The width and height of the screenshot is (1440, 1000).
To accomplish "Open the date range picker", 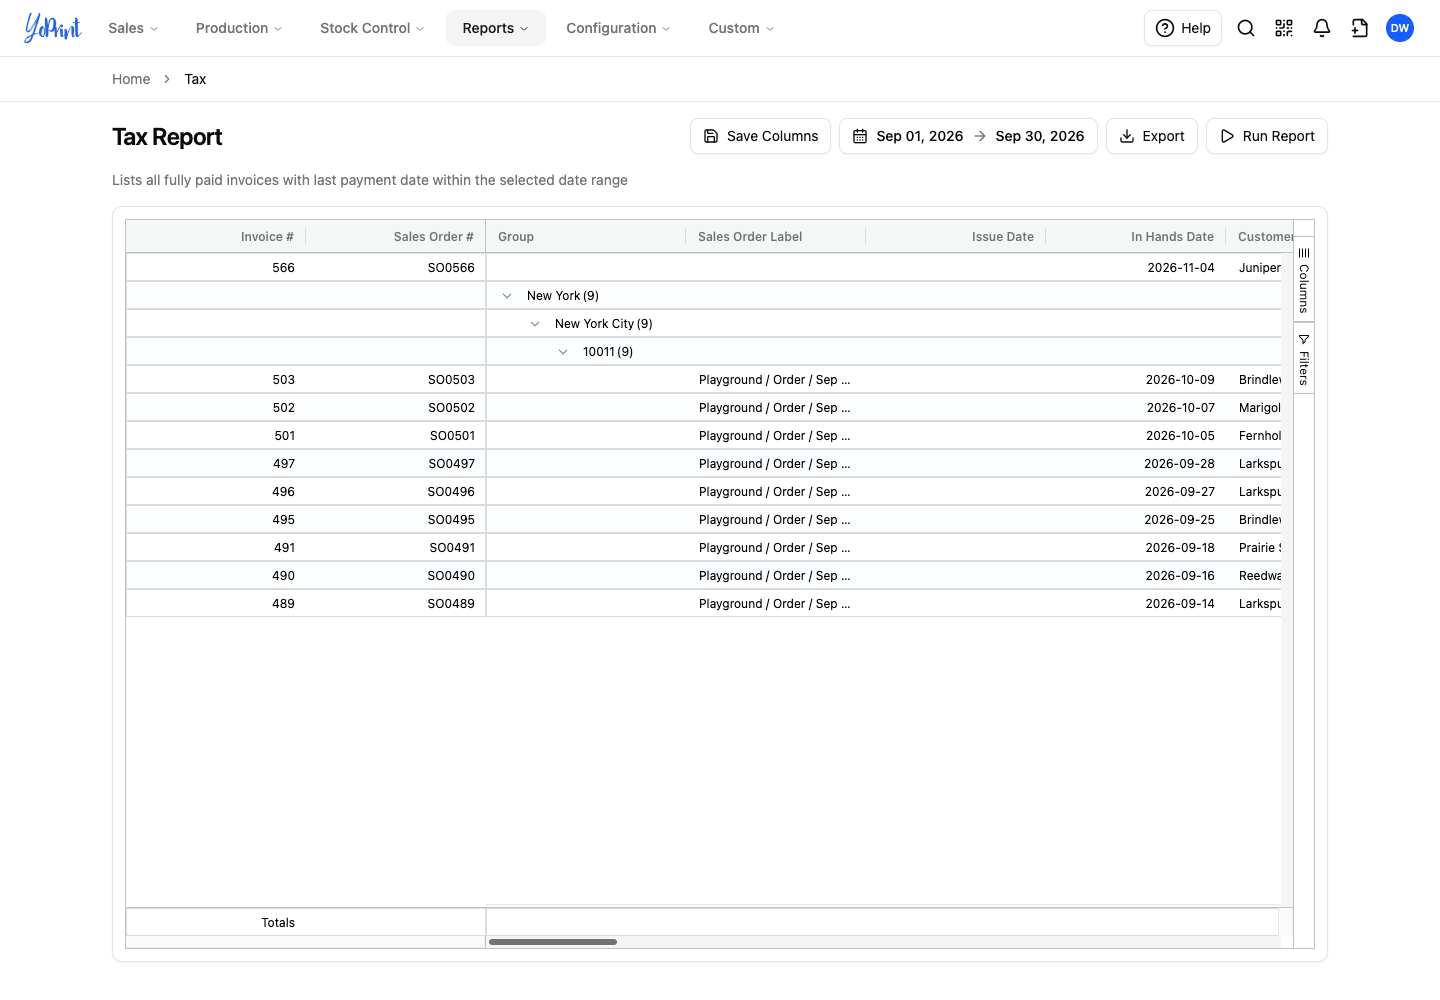I will pyautogui.click(x=968, y=136).
